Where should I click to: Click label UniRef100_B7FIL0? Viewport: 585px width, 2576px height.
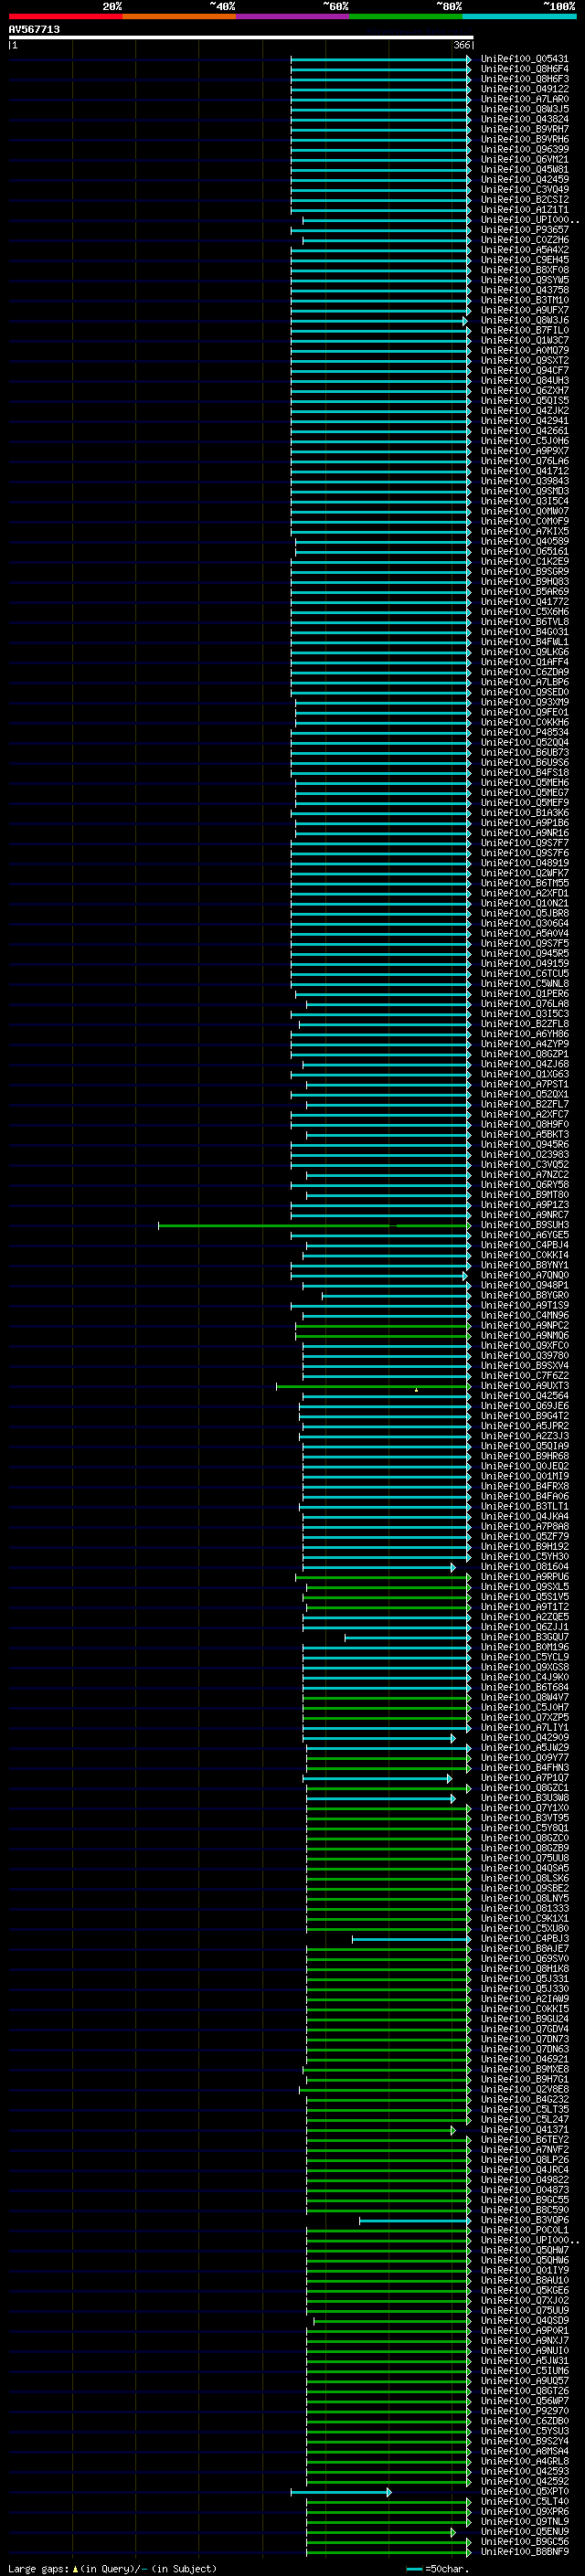point(525,330)
